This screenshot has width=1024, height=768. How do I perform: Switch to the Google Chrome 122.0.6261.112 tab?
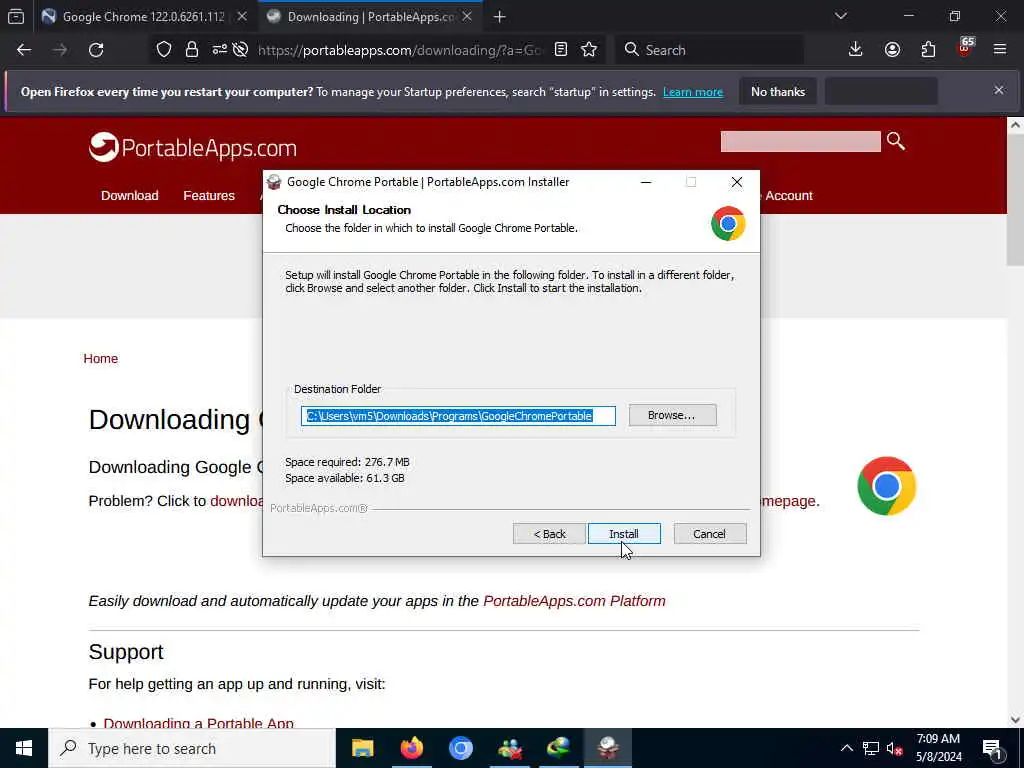click(144, 17)
